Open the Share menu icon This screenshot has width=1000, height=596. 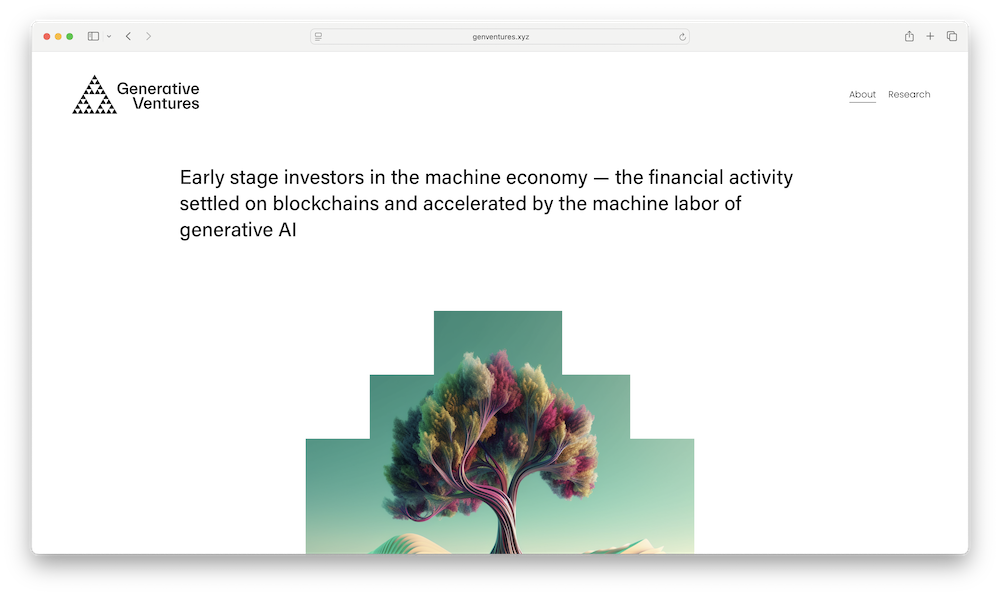909,36
